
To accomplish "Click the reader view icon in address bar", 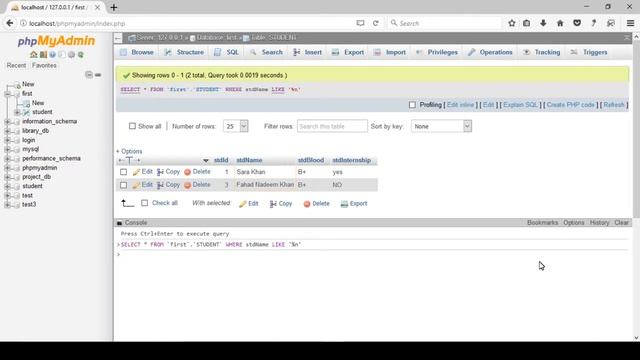I will click(x=360, y=23).
